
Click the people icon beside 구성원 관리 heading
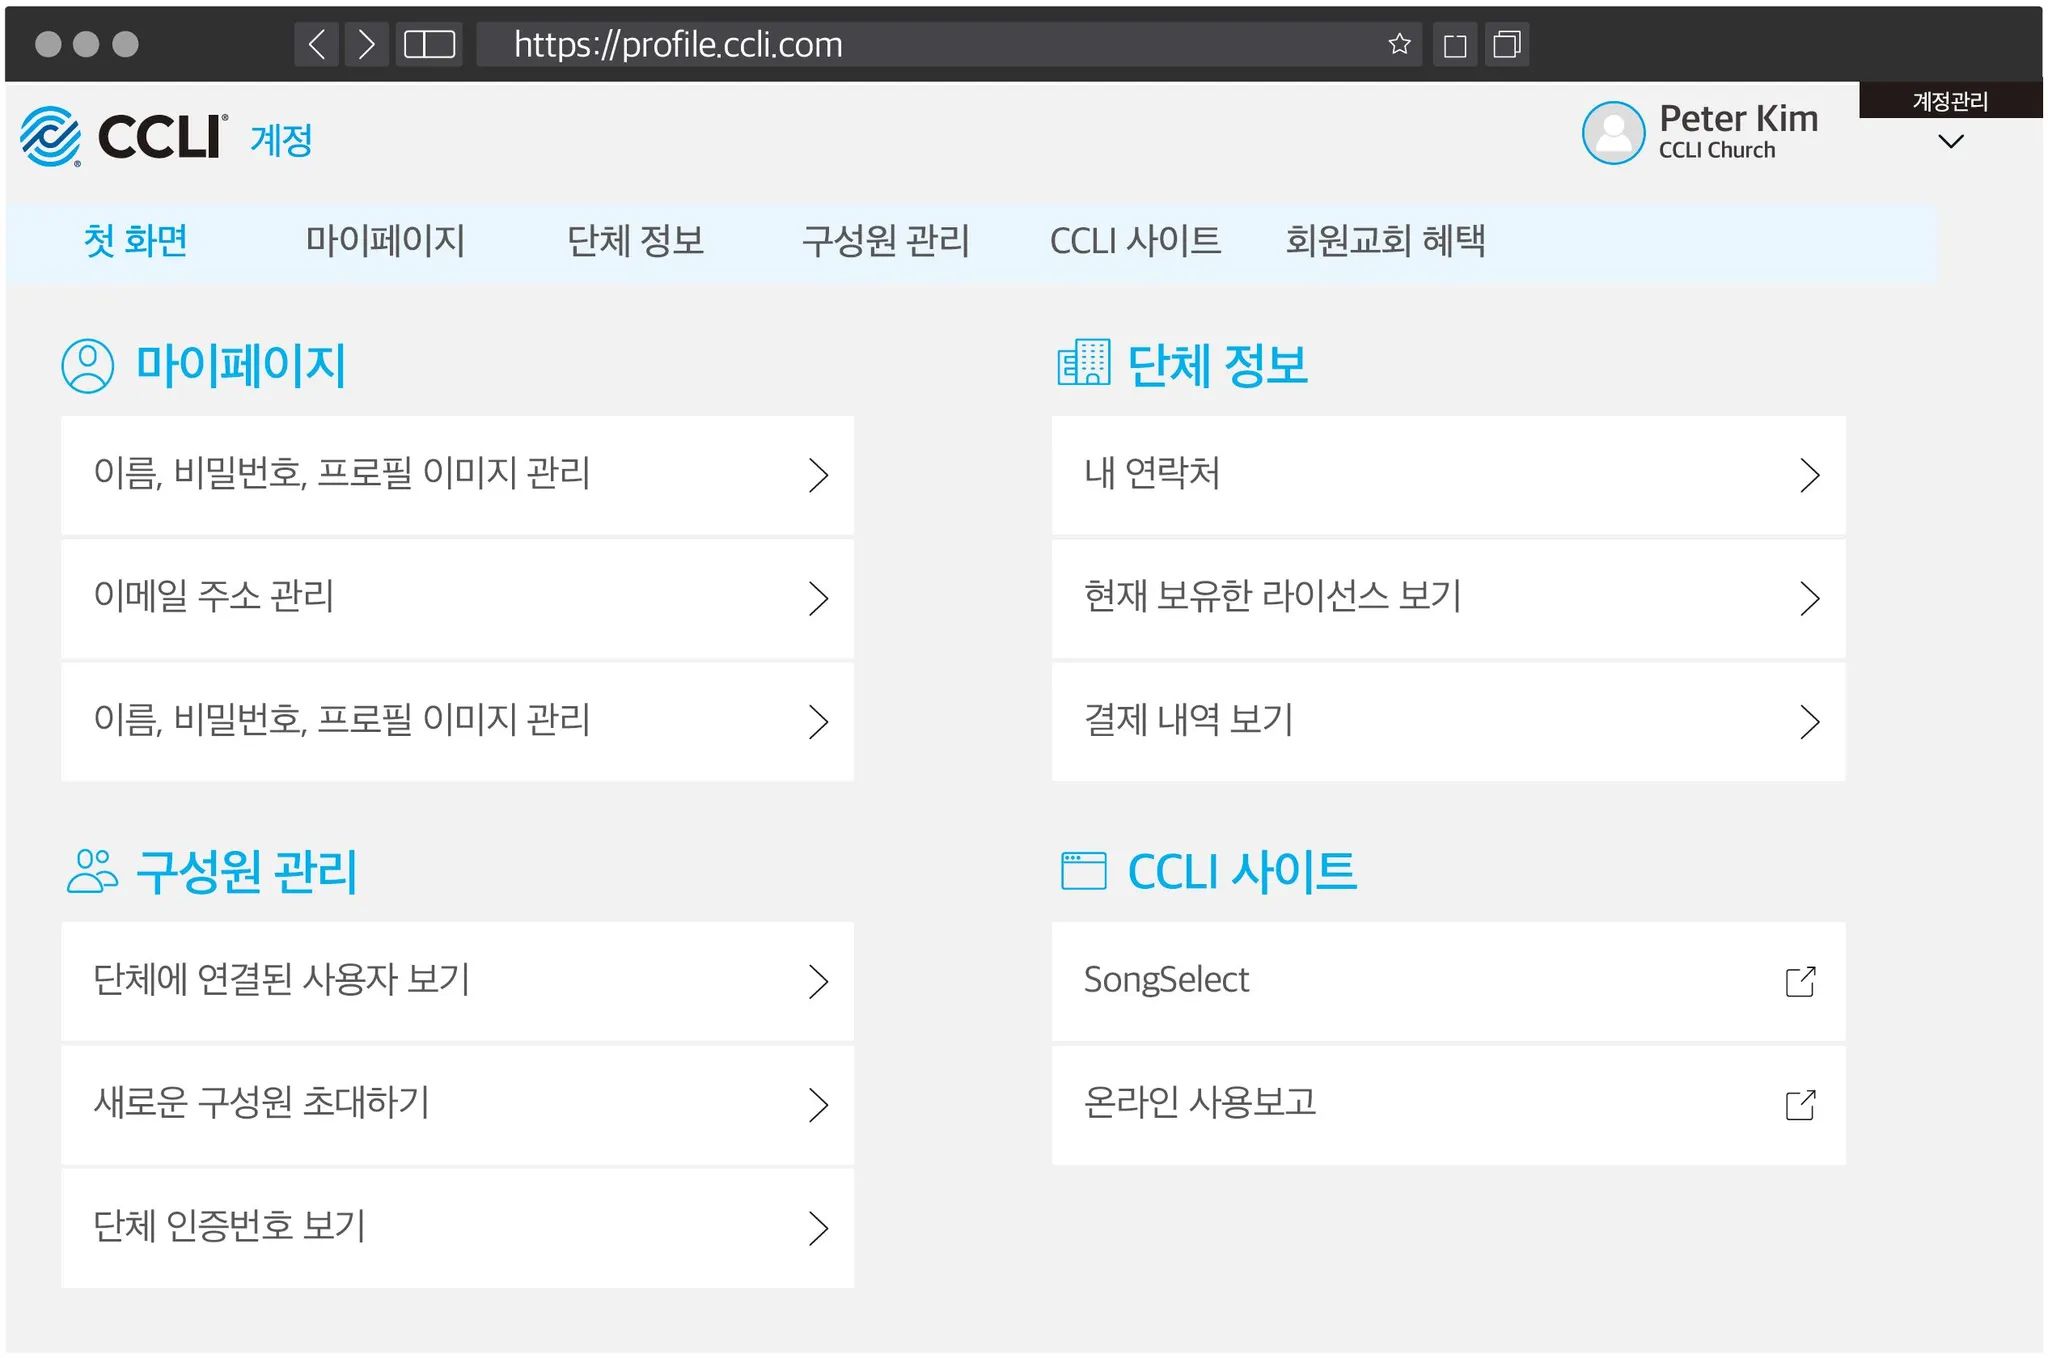[93, 870]
